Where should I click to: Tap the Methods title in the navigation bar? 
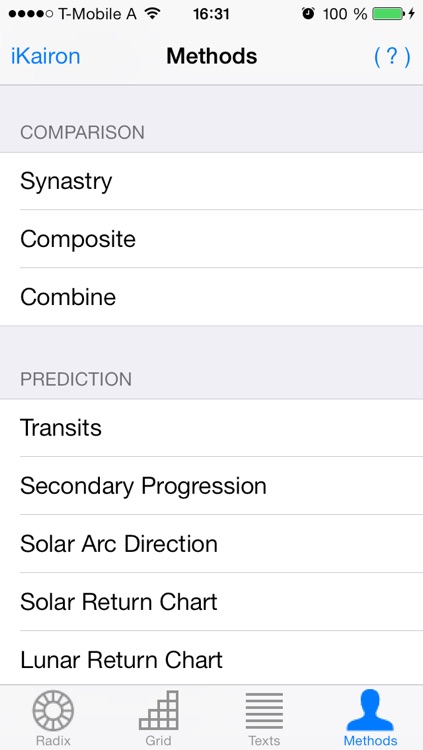coord(212,56)
